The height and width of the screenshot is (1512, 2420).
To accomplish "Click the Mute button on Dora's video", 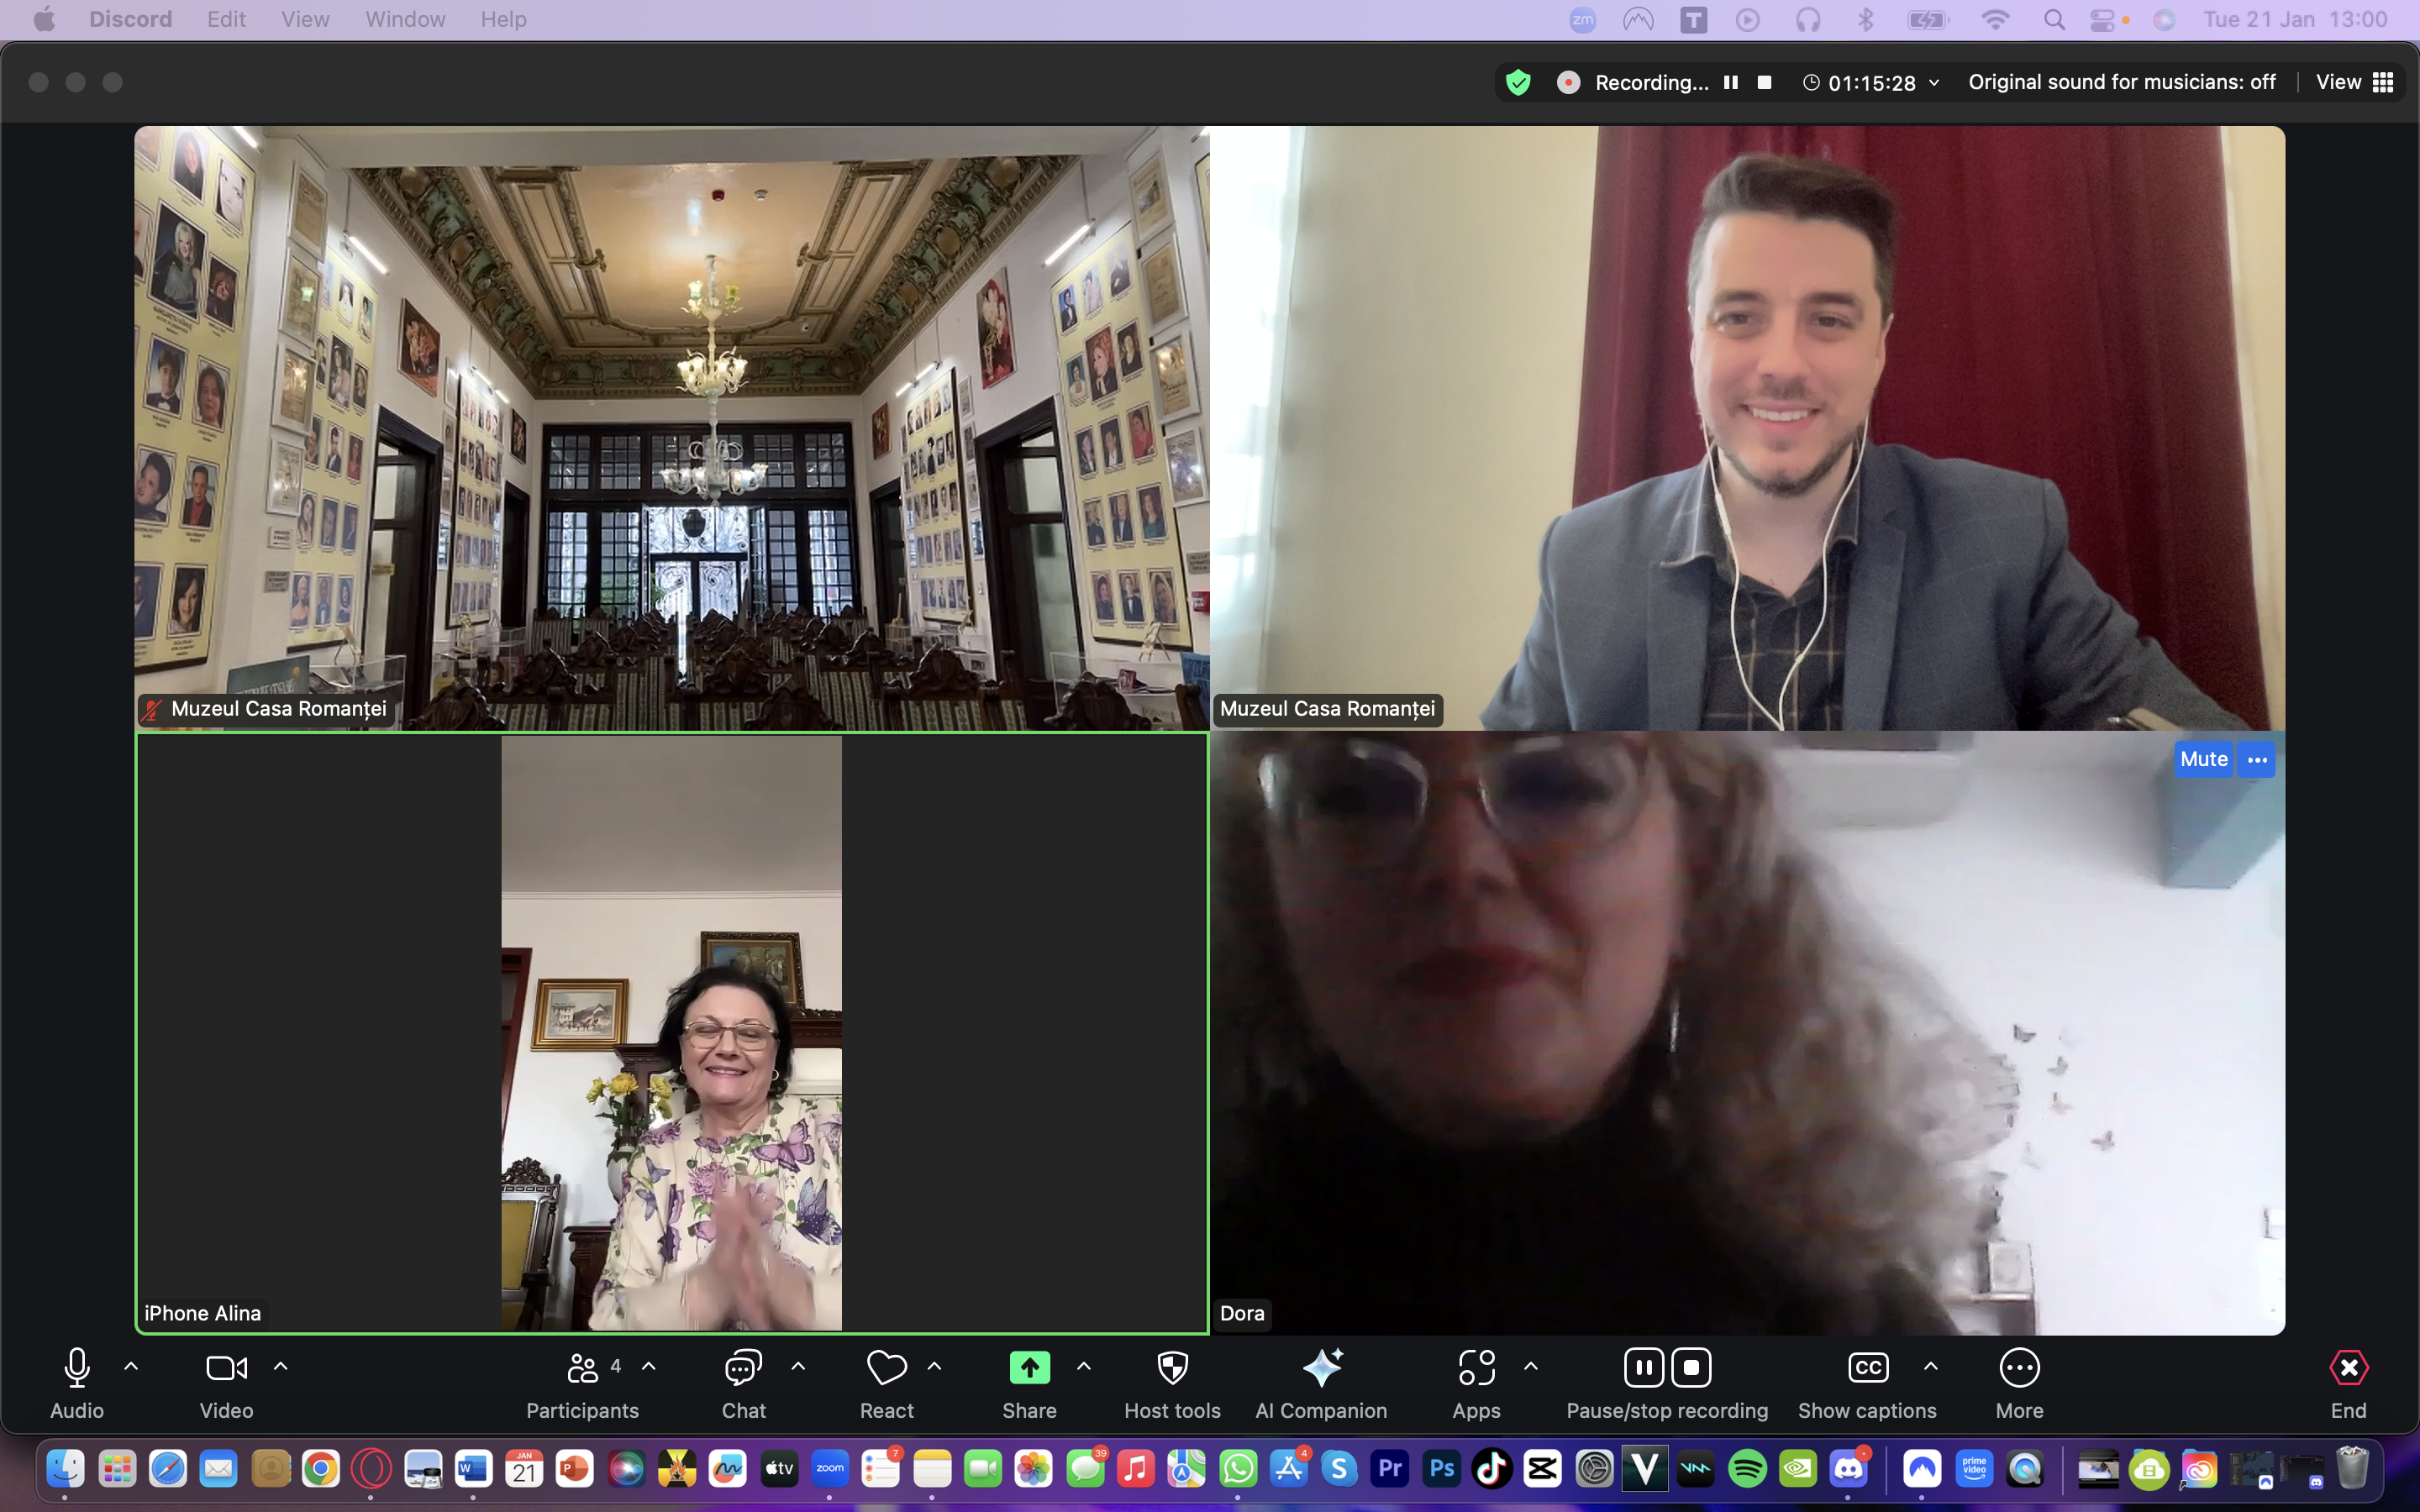I will [x=2203, y=759].
